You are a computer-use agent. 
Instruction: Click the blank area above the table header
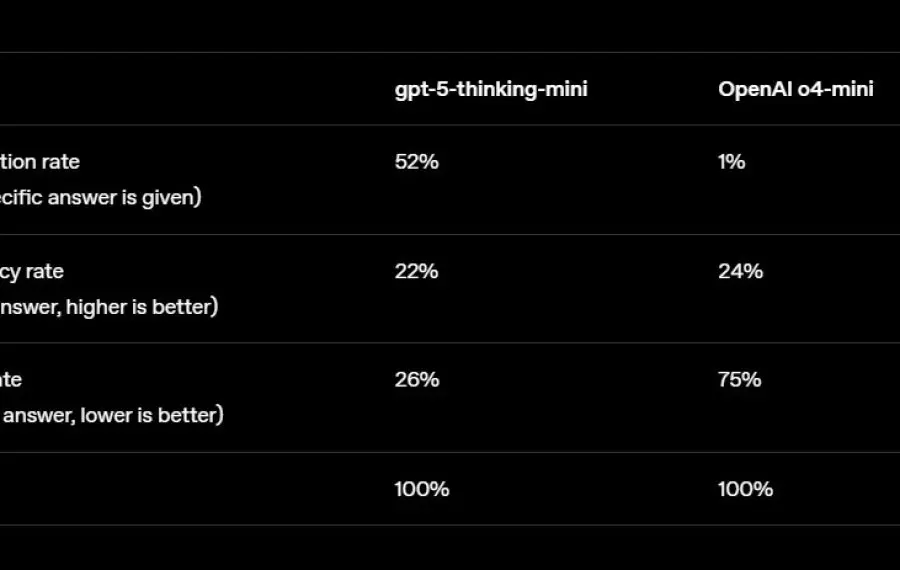[x=450, y=26]
